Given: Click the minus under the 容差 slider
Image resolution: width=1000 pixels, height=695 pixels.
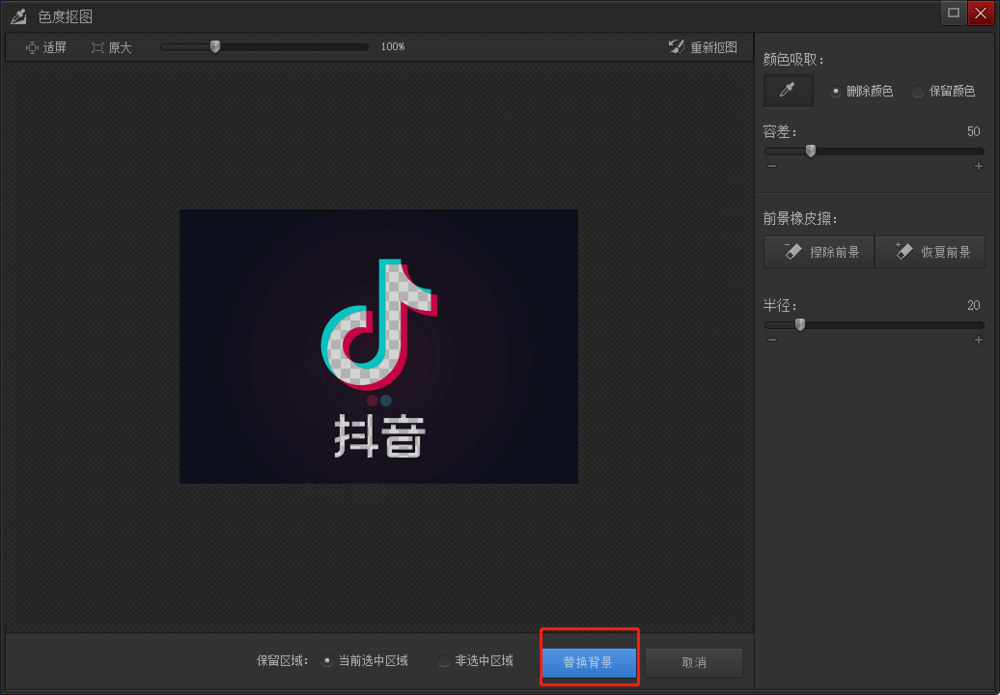Looking at the screenshot, I should [772, 166].
